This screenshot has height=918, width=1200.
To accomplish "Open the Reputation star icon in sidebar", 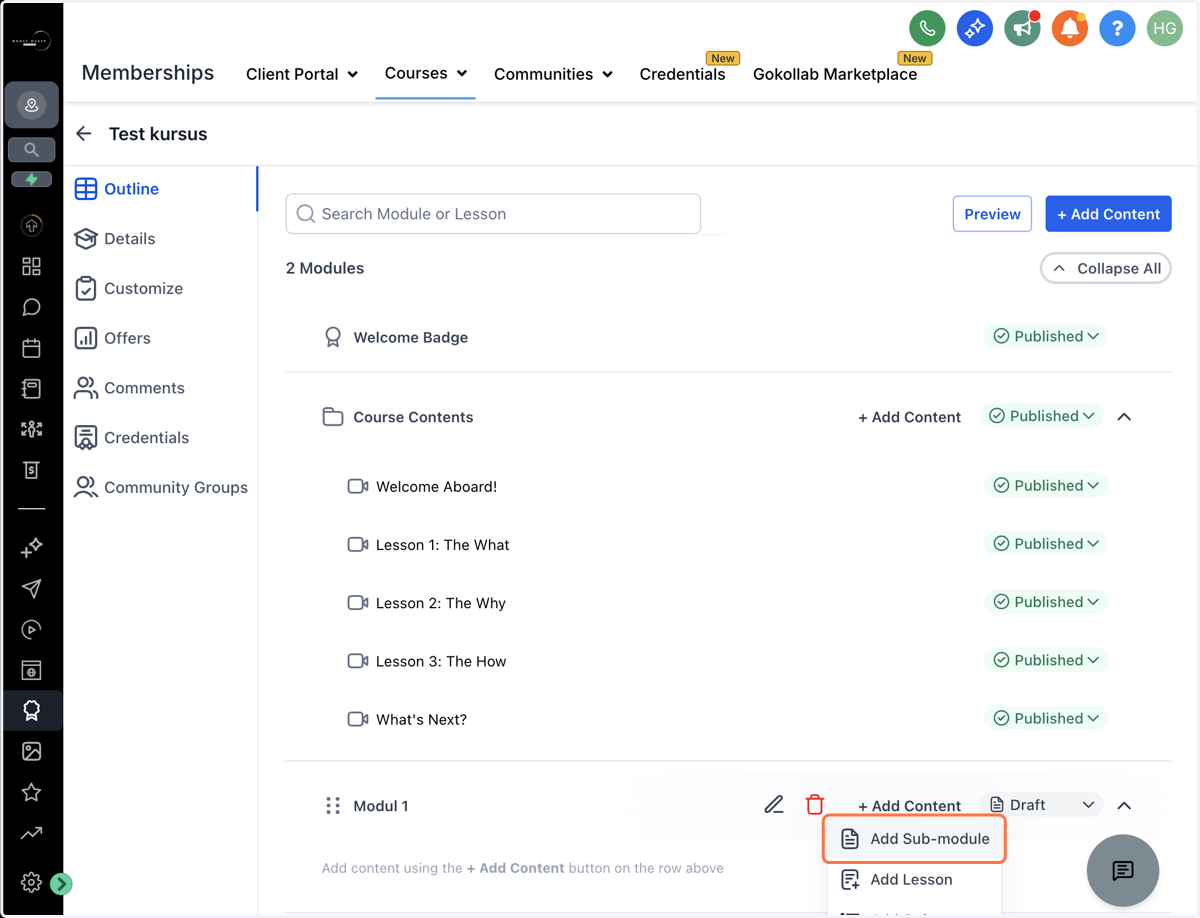I will point(31,792).
